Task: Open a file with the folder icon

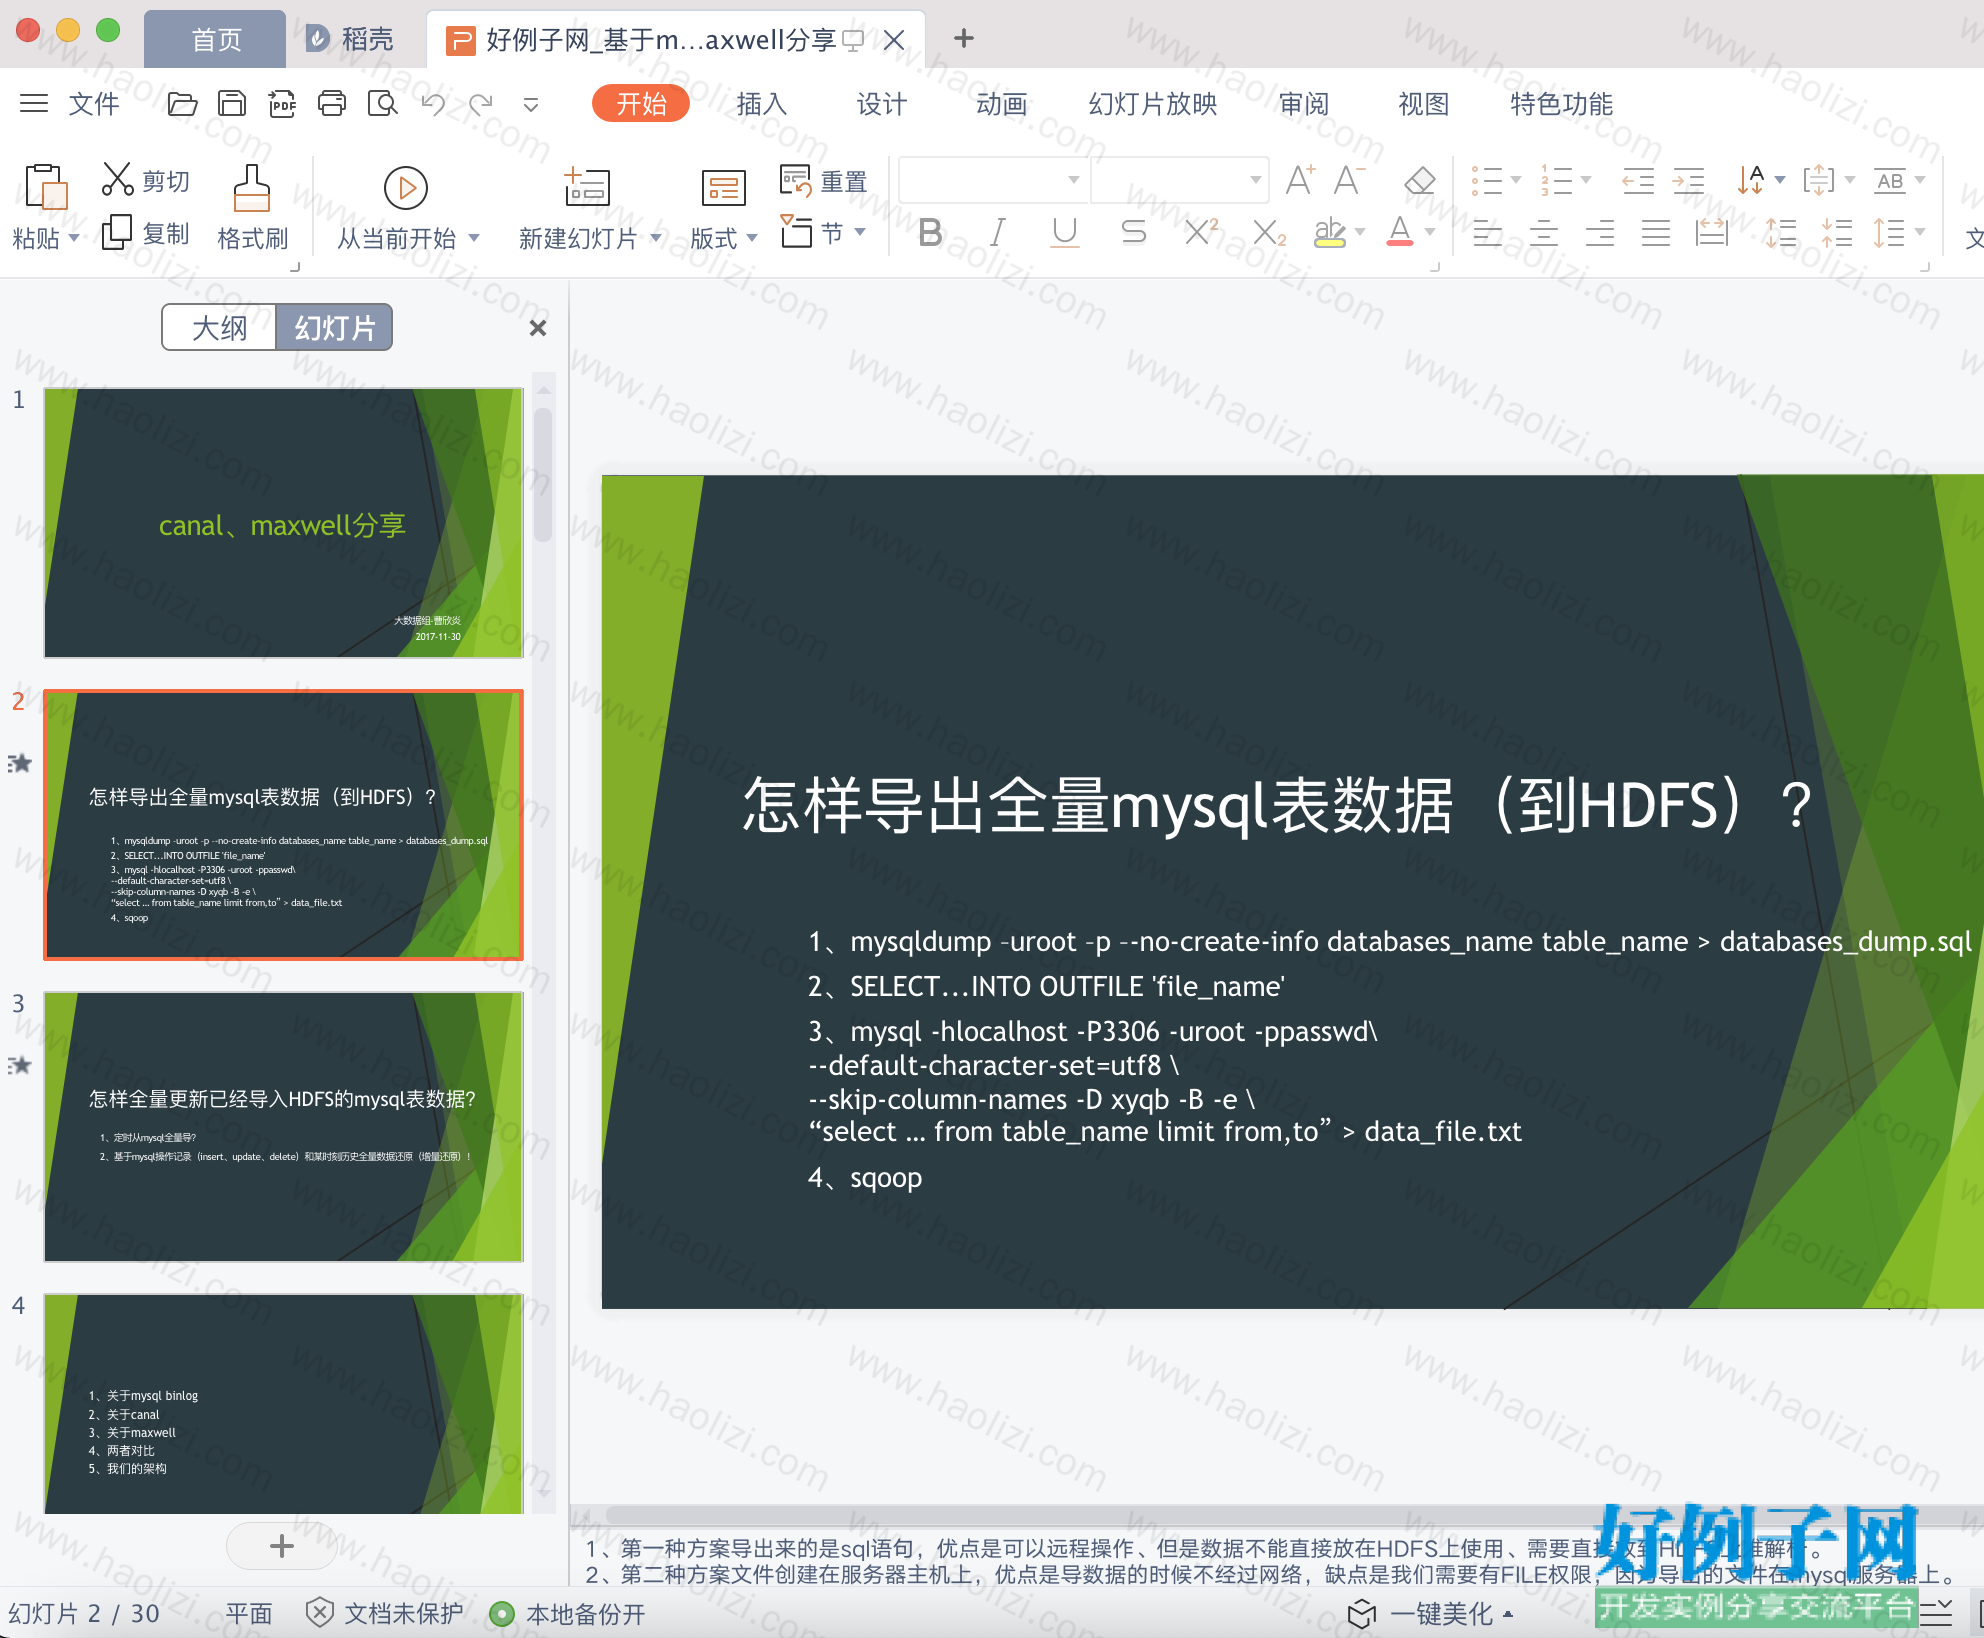Action: [182, 103]
